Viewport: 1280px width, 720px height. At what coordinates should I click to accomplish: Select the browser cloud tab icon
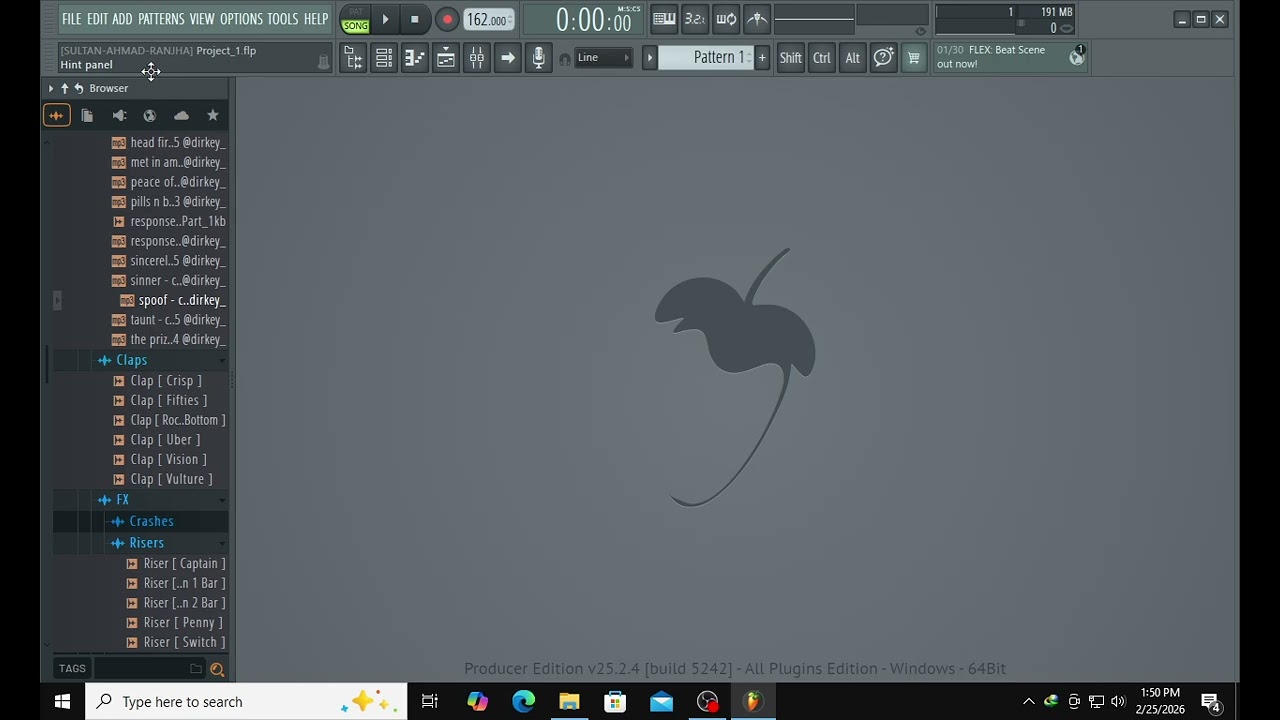click(x=181, y=116)
